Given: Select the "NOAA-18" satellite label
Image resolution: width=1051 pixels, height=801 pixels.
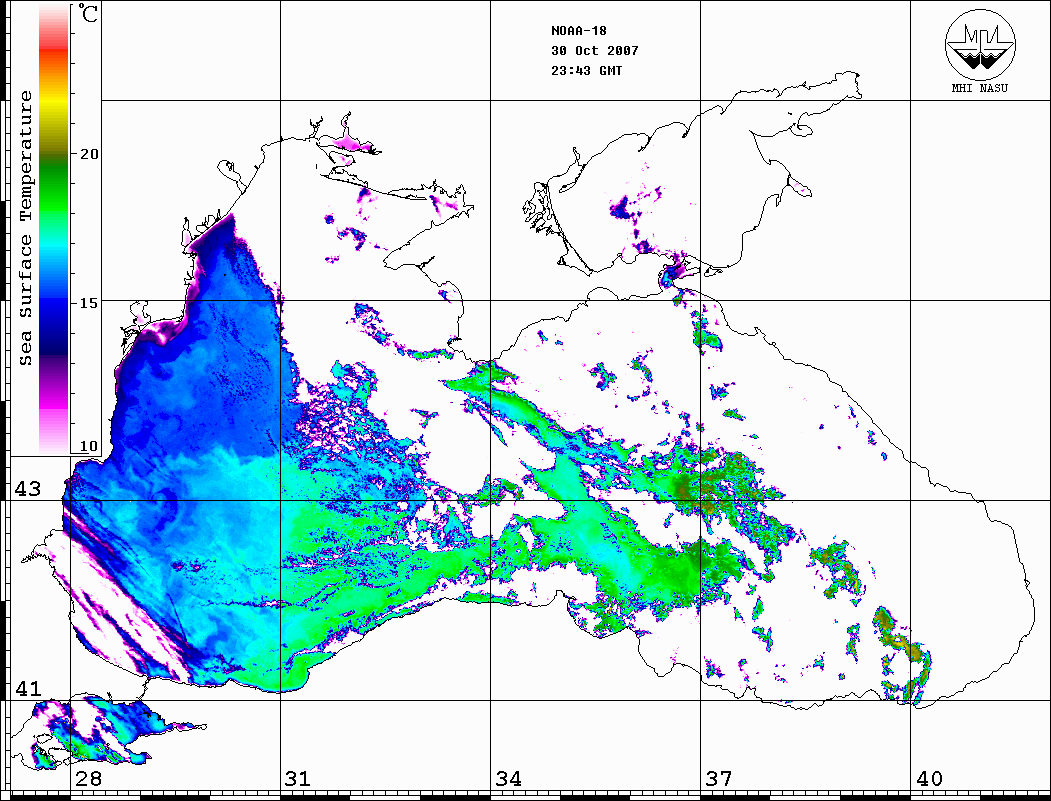Looking at the screenshot, I should [x=578, y=31].
